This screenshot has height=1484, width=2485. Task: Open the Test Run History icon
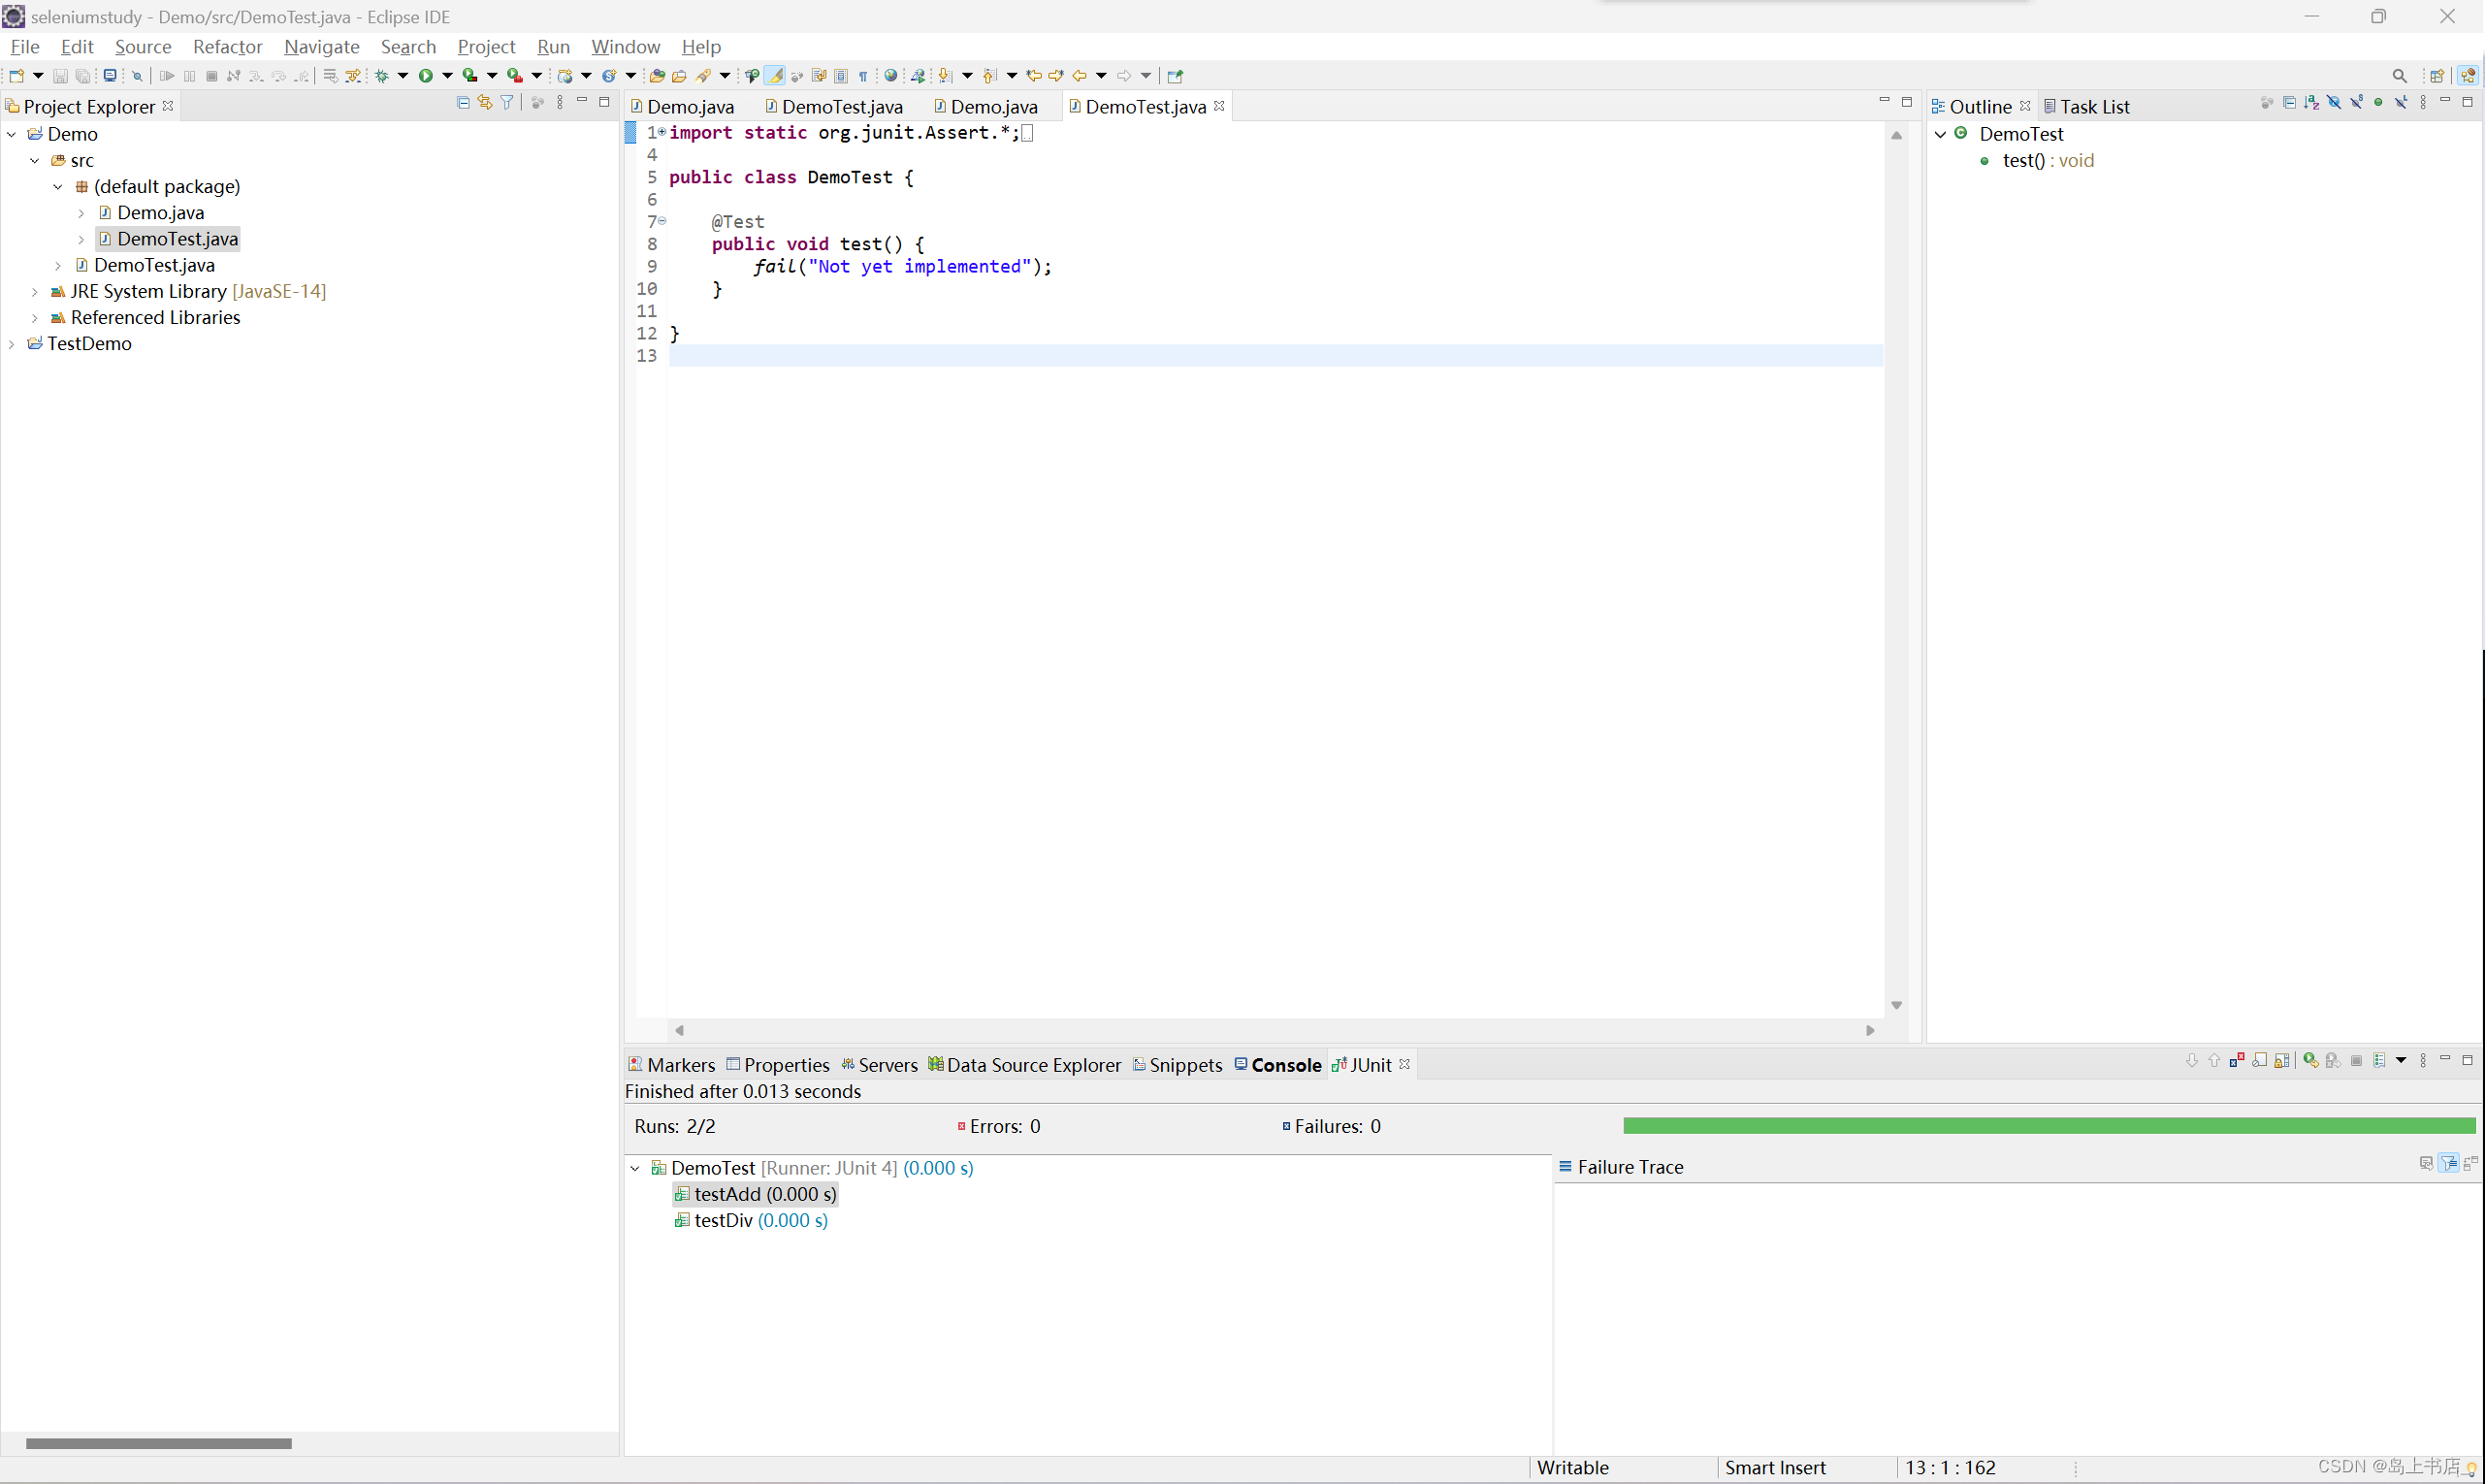[x=2380, y=1061]
